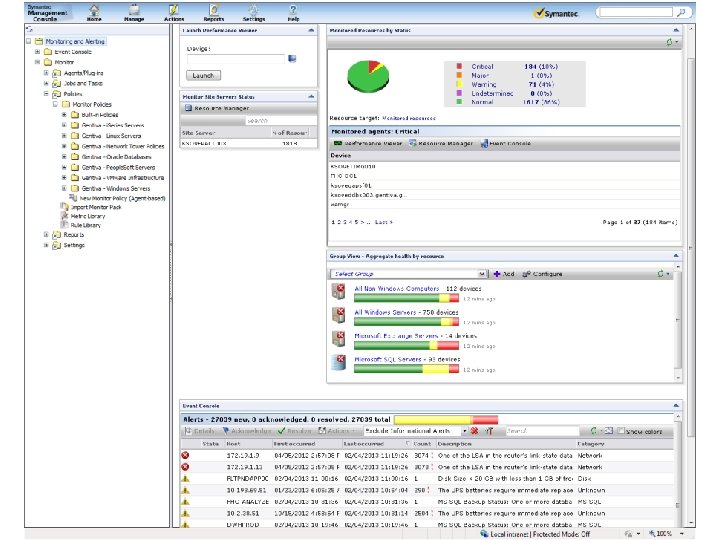Open Resource Manager in Monitored agents toolbar

[x=441, y=144]
